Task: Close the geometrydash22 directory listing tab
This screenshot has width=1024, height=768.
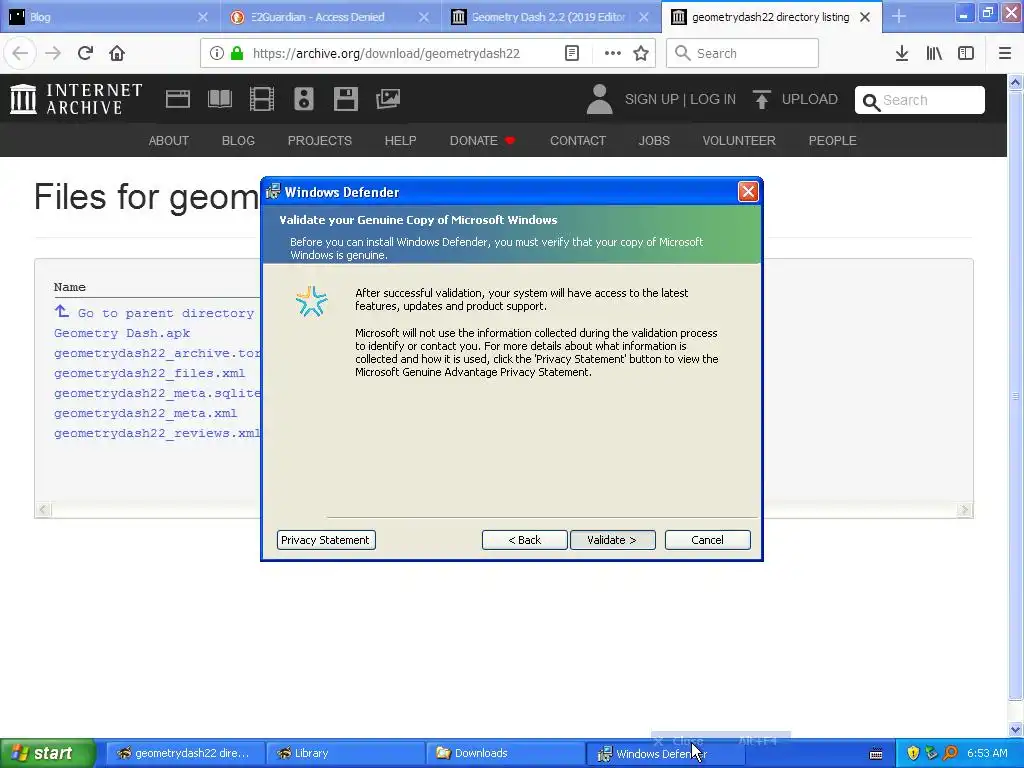Action: (865, 17)
